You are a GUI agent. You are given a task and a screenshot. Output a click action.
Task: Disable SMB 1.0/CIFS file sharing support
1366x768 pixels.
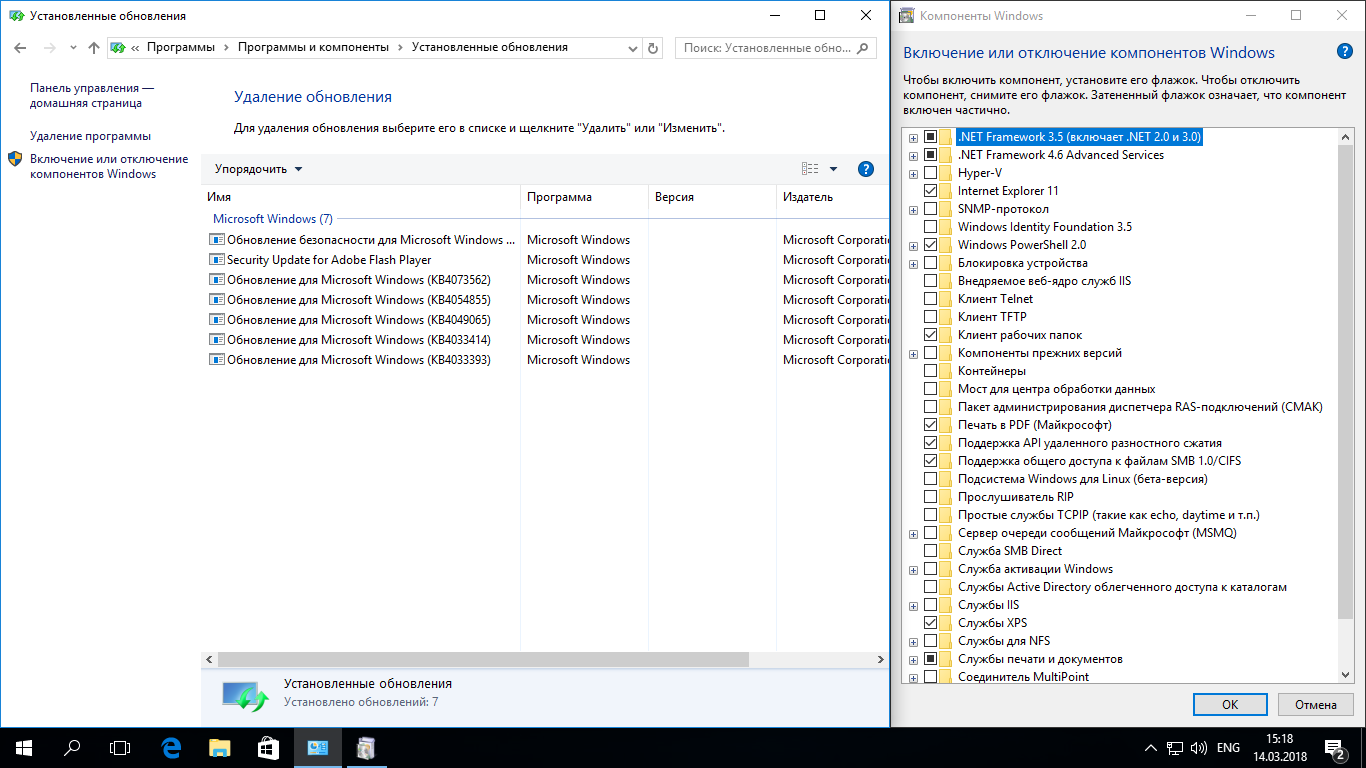pos(931,461)
